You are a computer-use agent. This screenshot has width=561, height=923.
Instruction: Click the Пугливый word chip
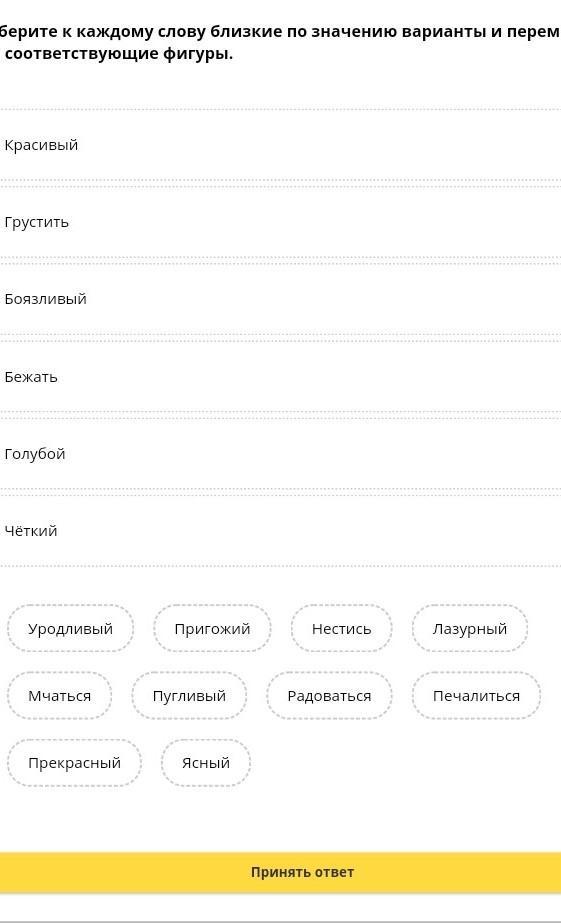pos(189,696)
